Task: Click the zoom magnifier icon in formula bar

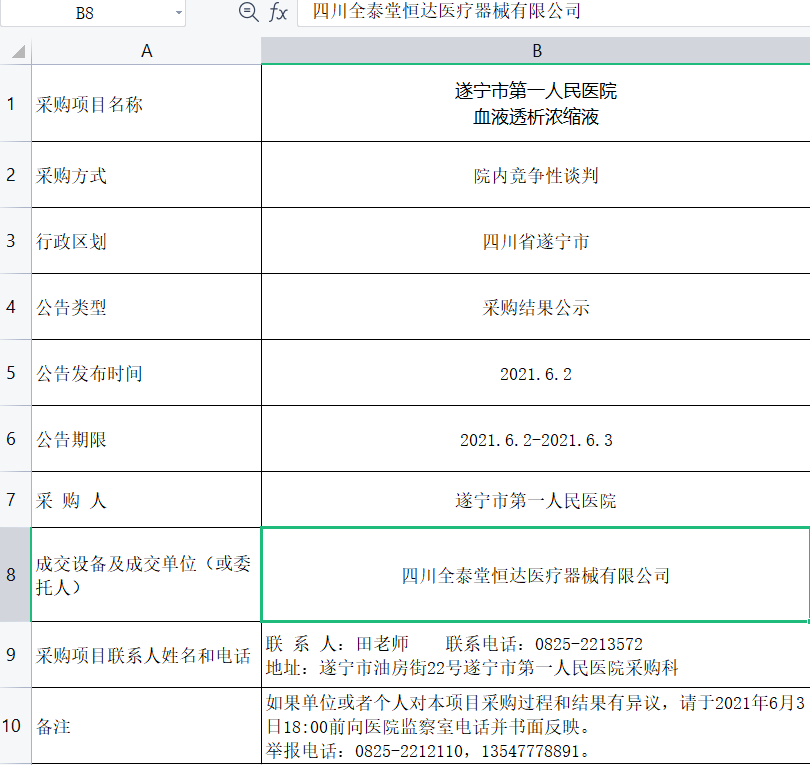Action: (x=248, y=11)
